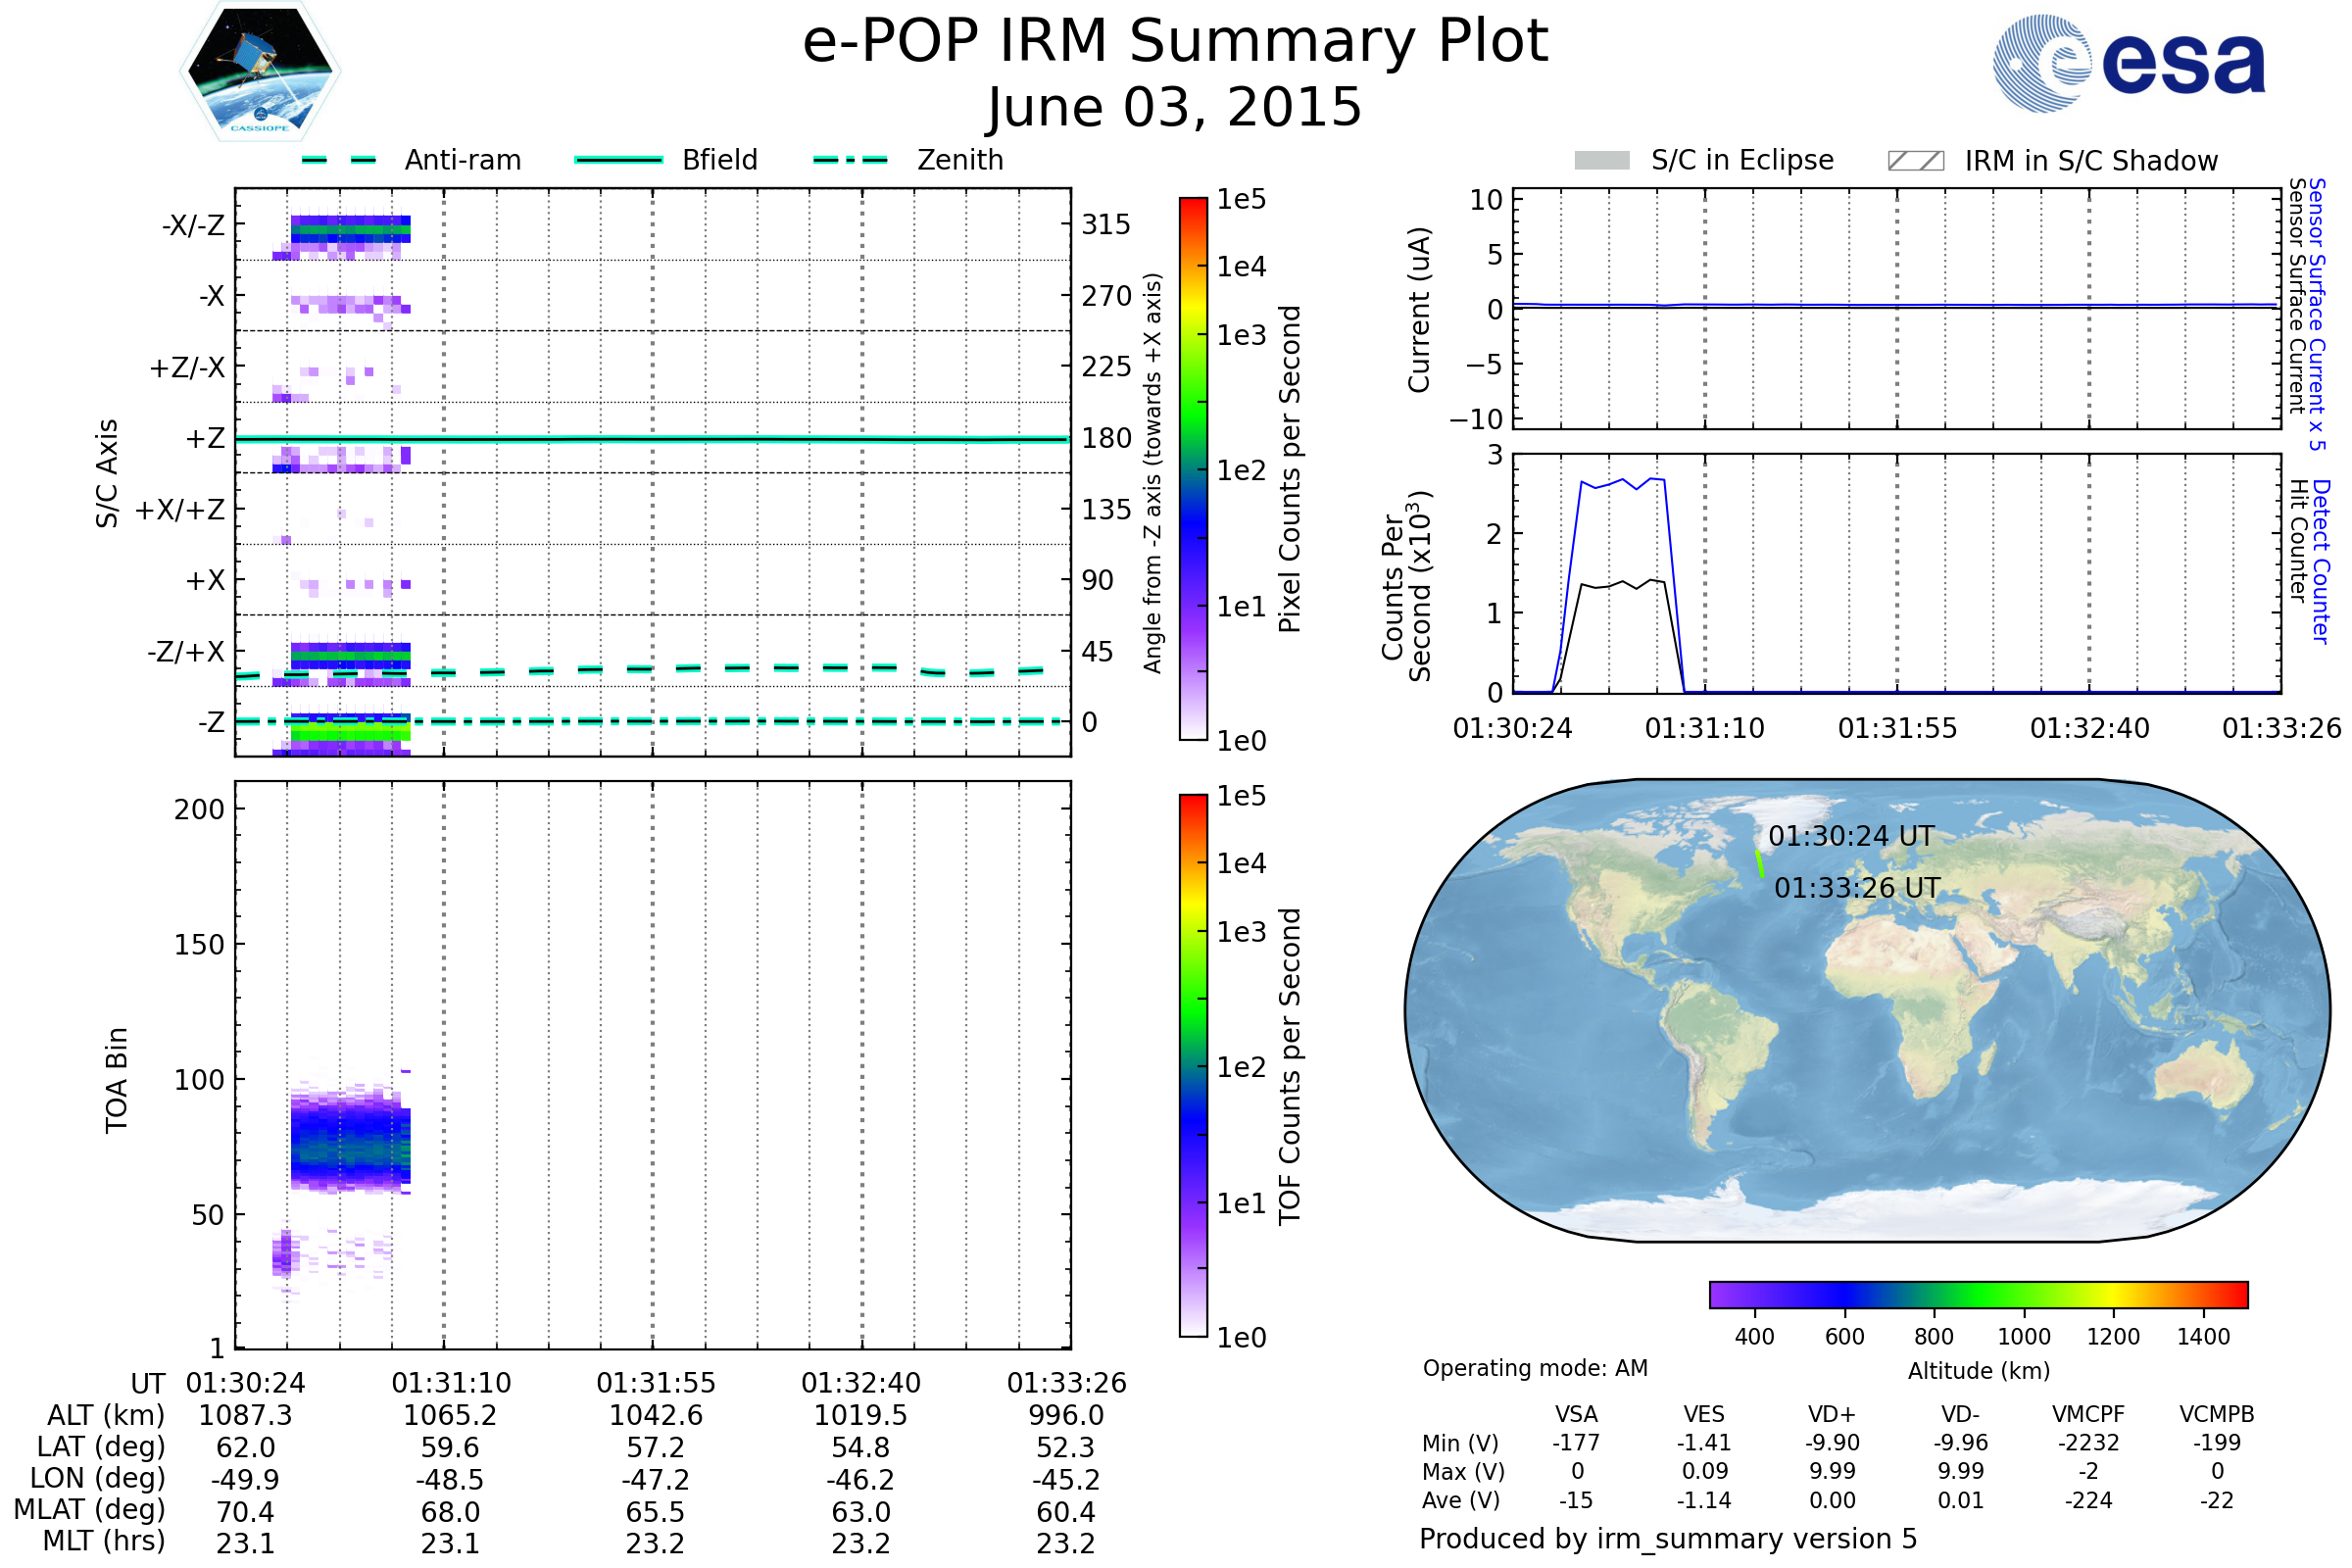Click the CASSIOPE mission hexagon logo

tap(260, 72)
